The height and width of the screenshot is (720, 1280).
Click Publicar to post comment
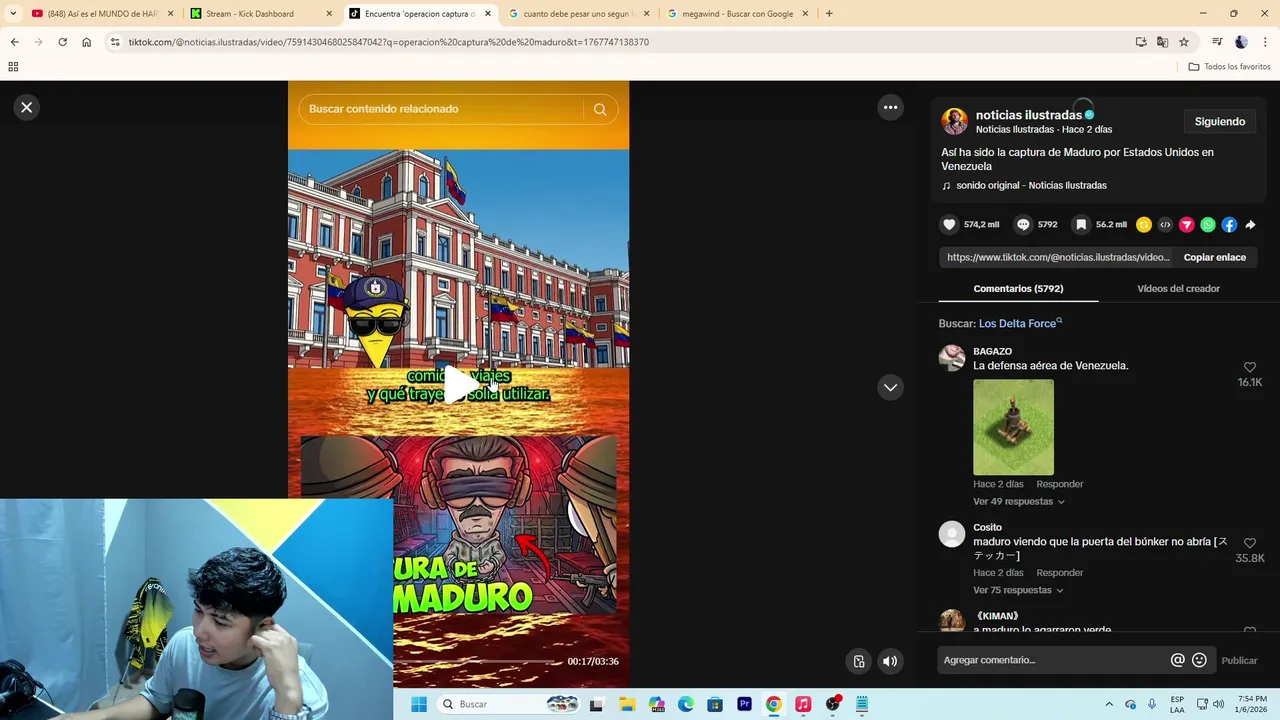(x=1239, y=660)
